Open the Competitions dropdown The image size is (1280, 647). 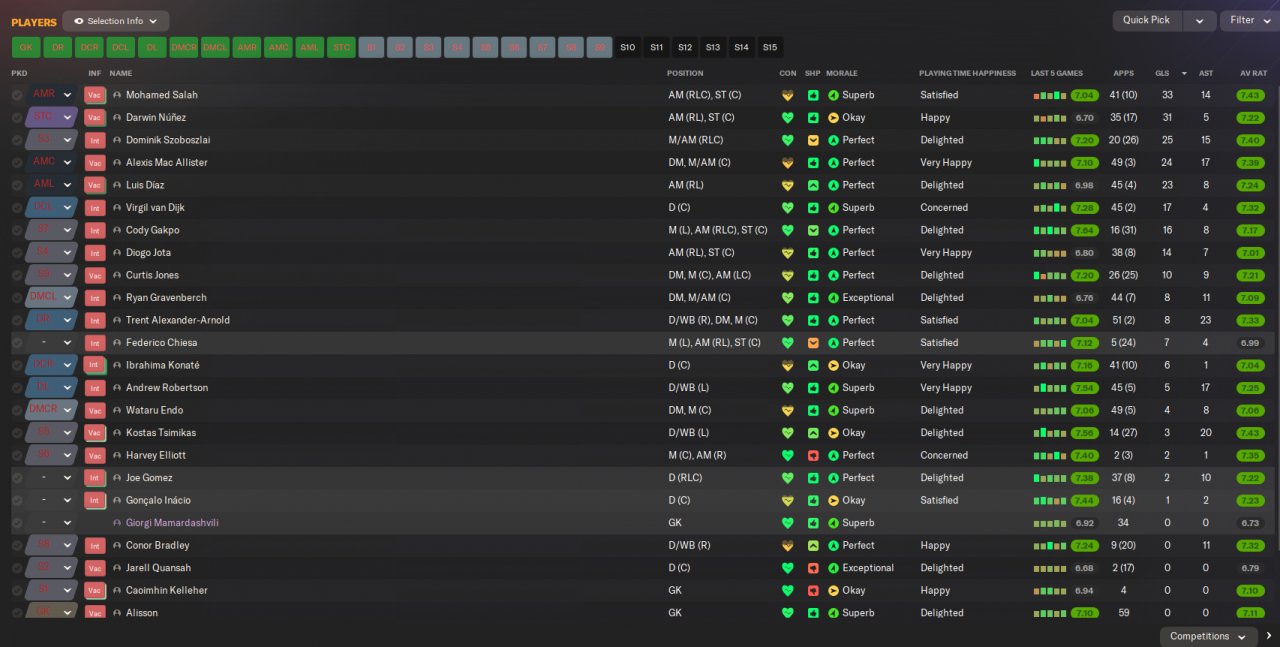(1208, 636)
